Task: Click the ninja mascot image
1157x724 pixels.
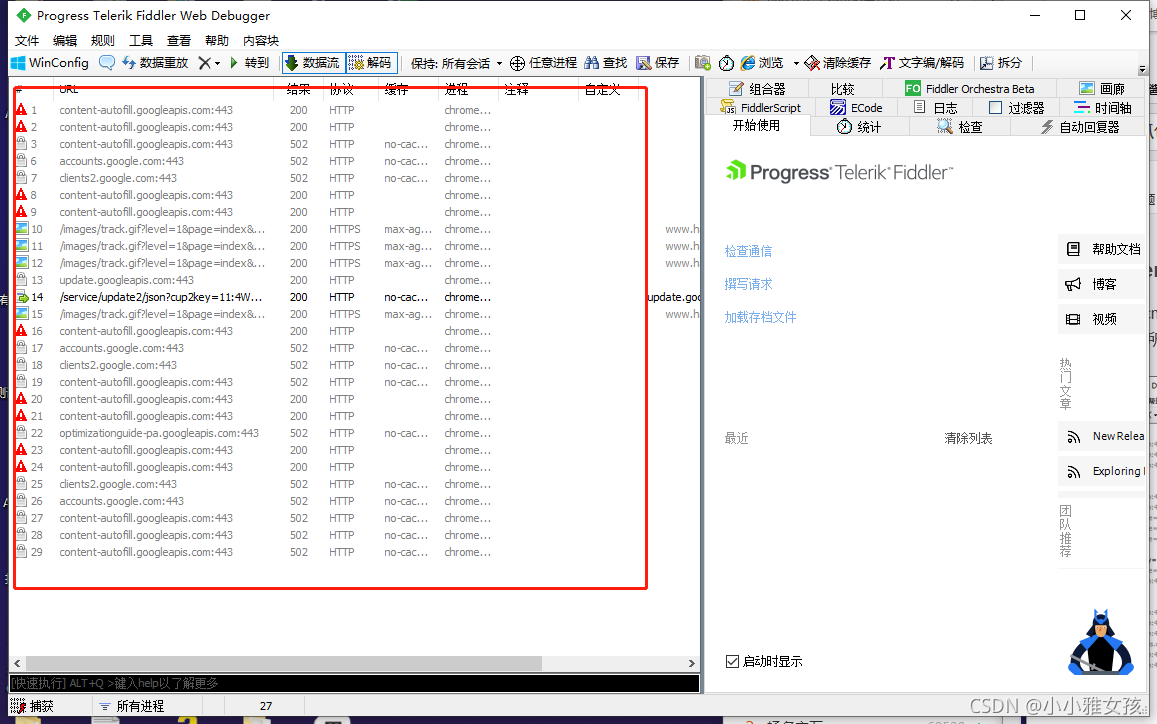Action: click(x=1101, y=641)
